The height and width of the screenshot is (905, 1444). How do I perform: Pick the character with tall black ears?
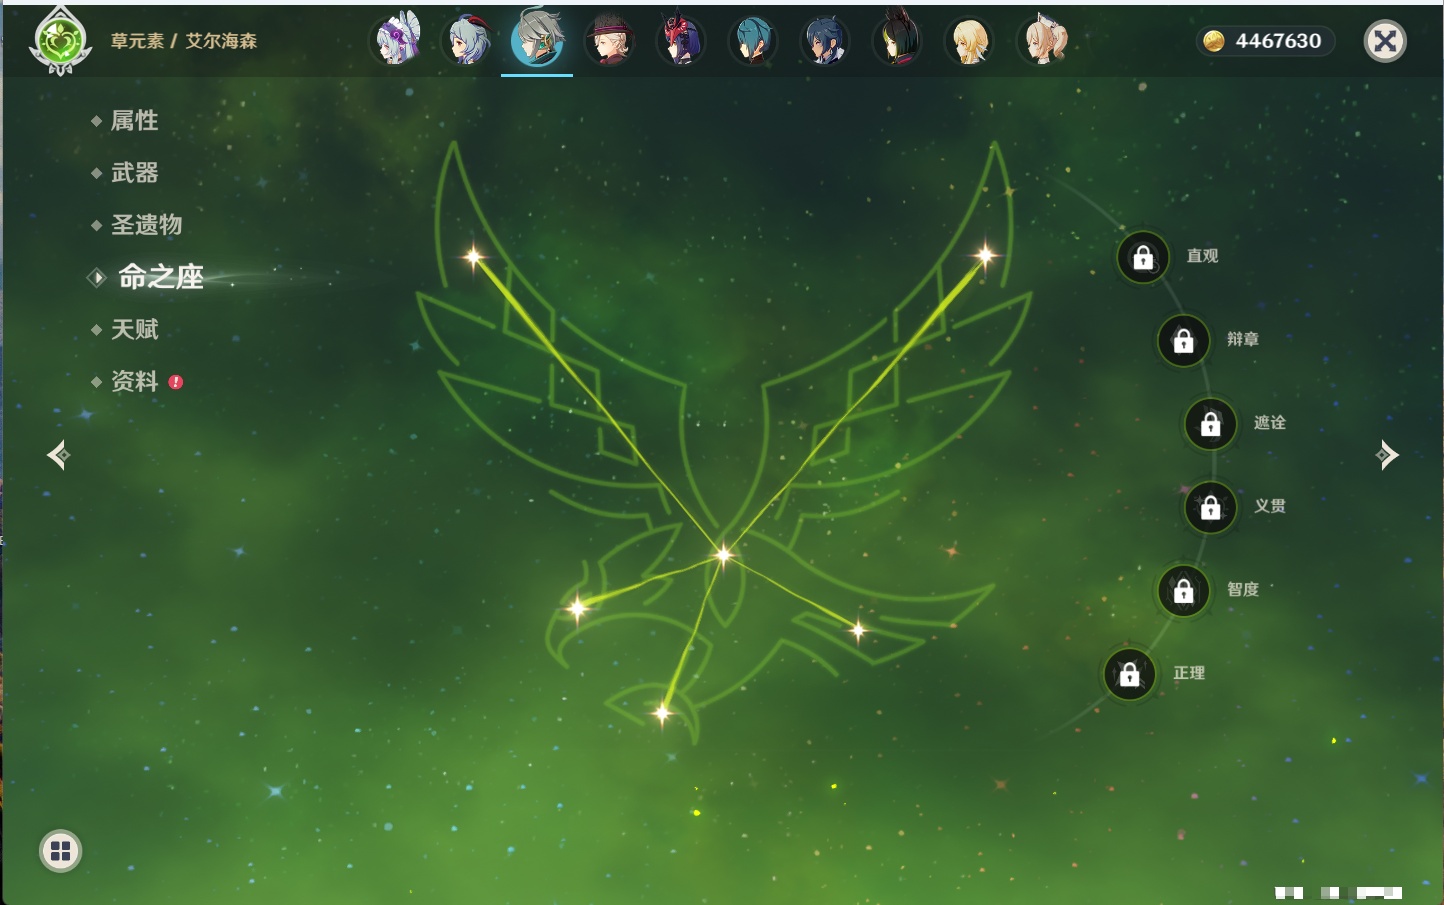coord(896,42)
